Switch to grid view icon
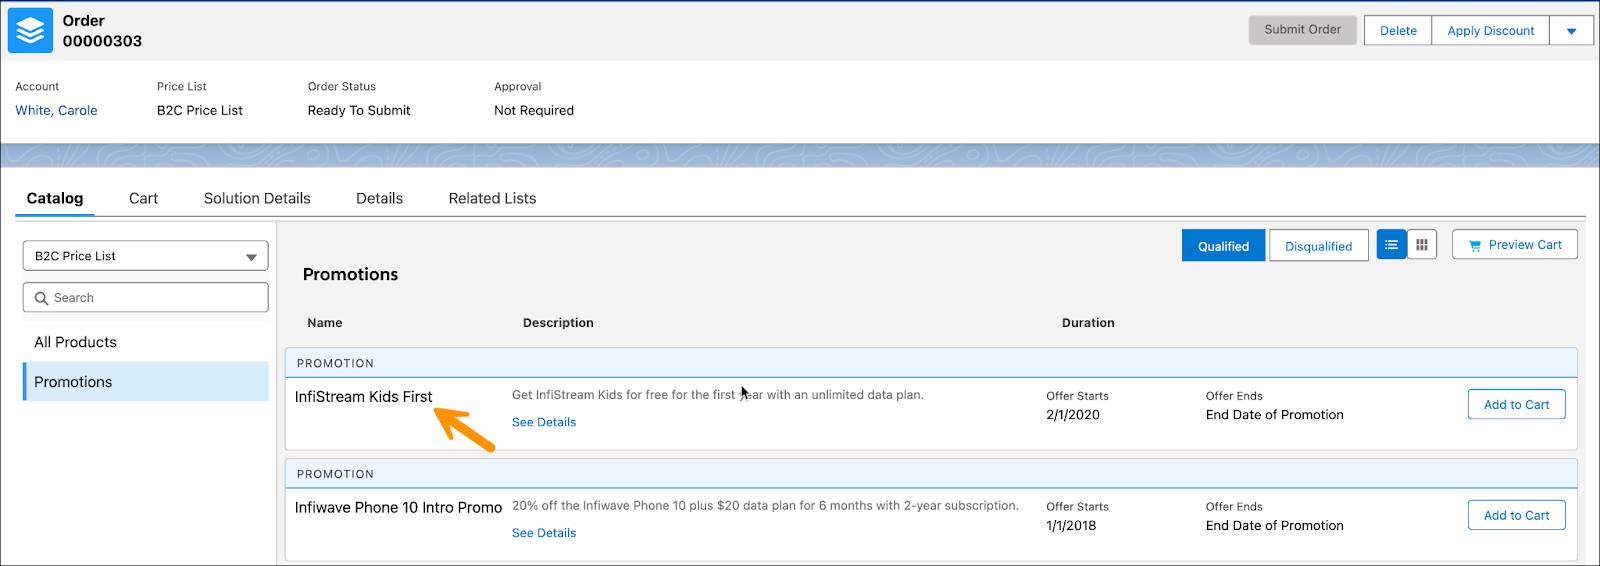This screenshot has width=1600, height=566. click(1422, 245)
